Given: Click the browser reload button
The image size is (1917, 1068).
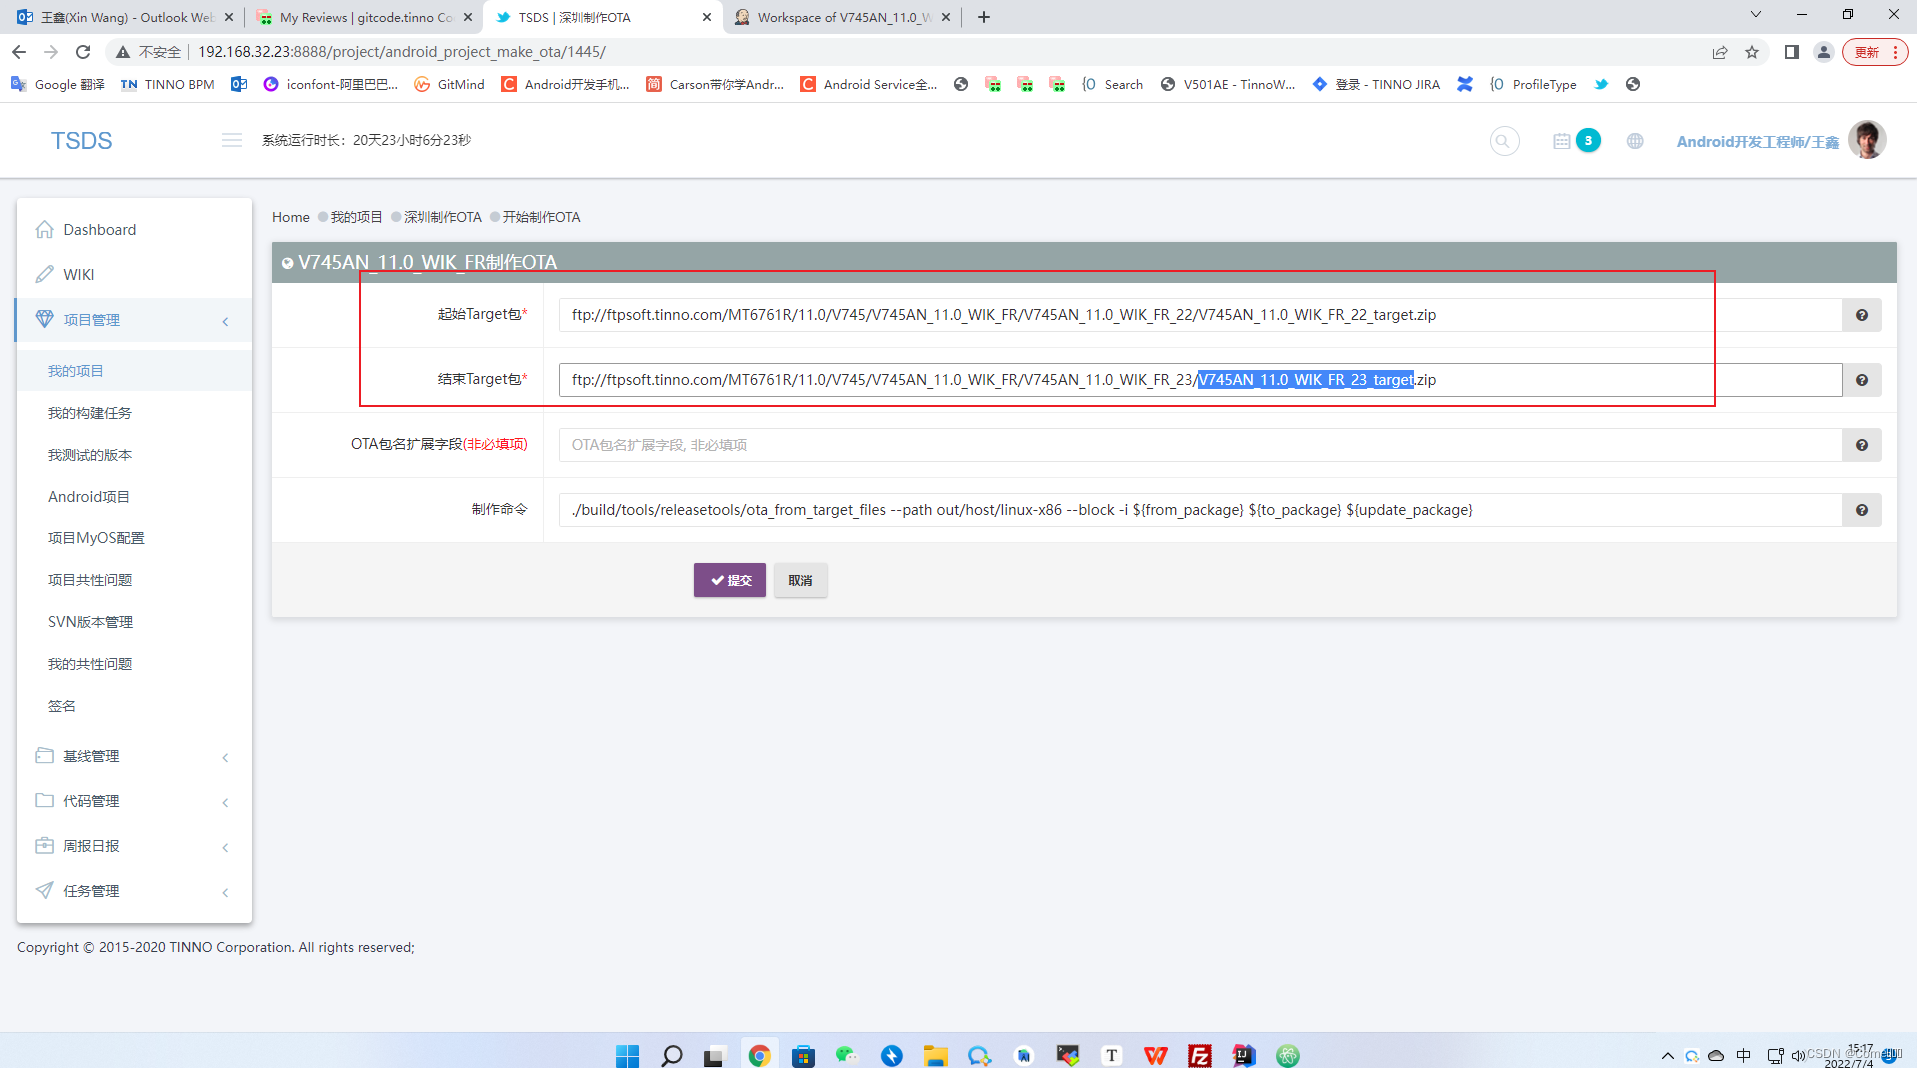Looking at the screenshot, I should [83, 52].
